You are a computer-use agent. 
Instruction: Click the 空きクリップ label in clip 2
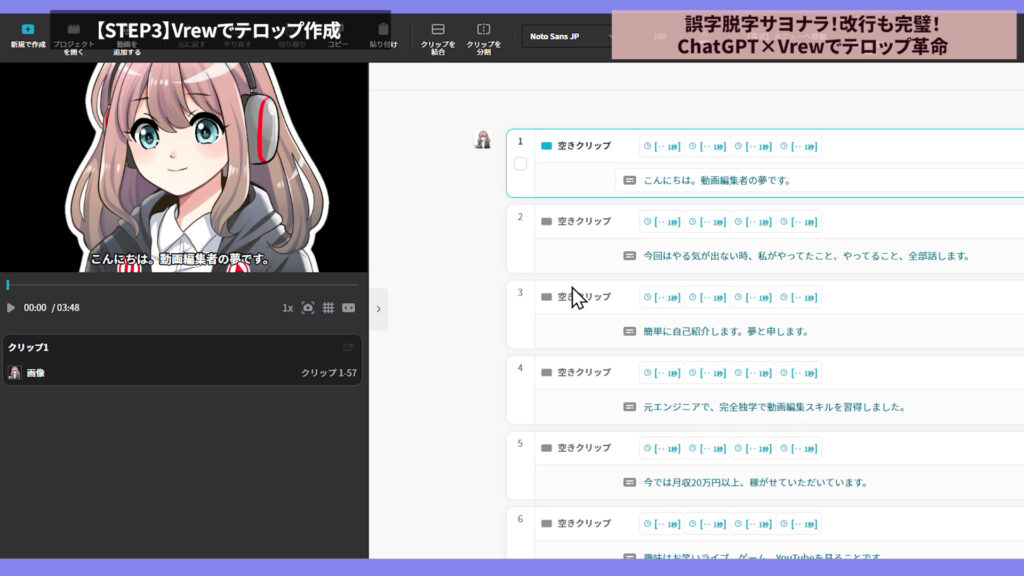(584, 221)
